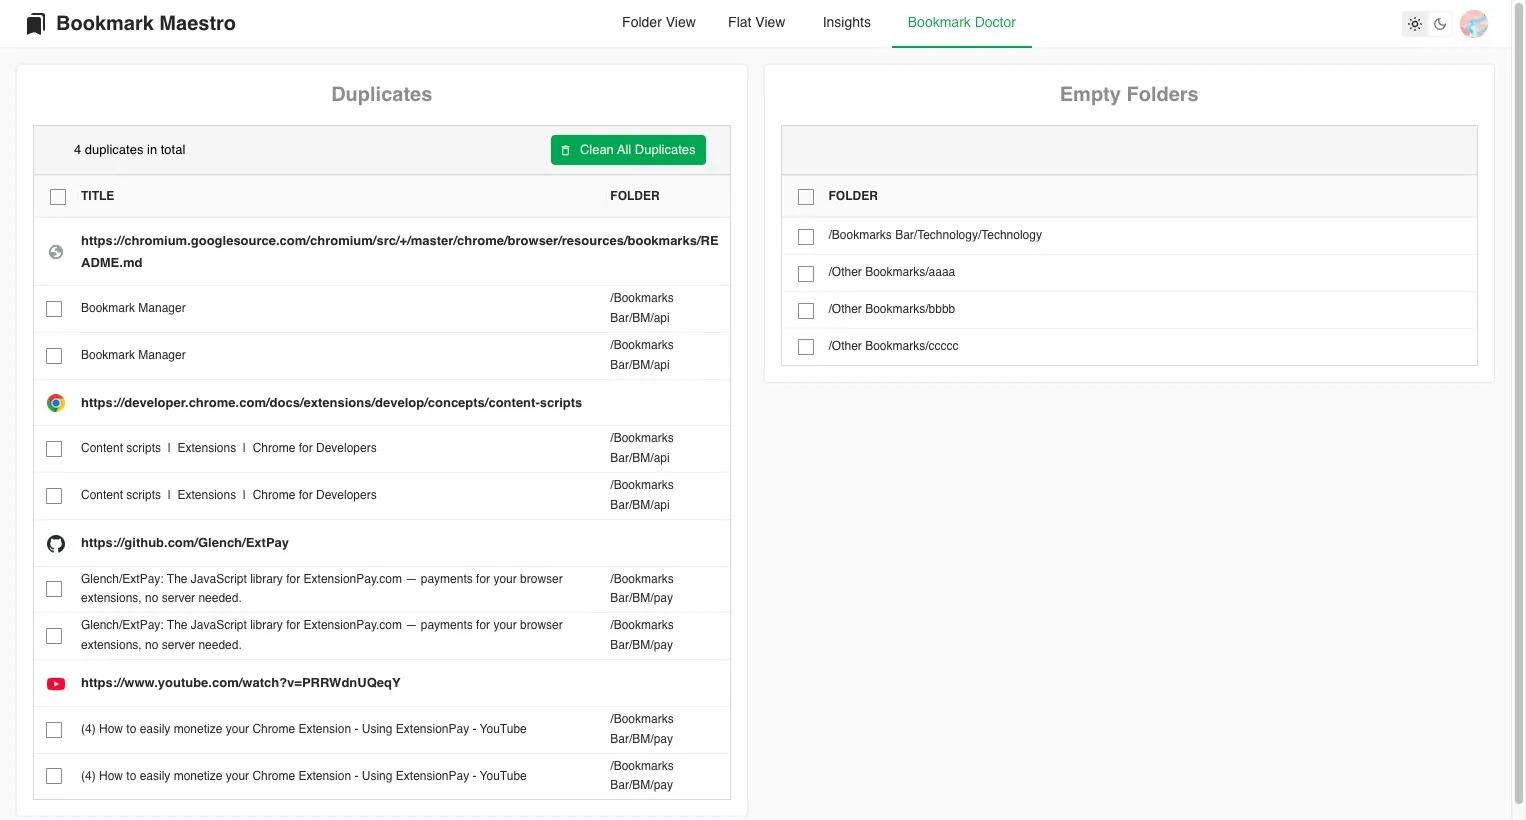The height and width of the screenshot is (820, 1526).
Task: Click FOLDER column header in Duplicates table
Action: point(635,196)
